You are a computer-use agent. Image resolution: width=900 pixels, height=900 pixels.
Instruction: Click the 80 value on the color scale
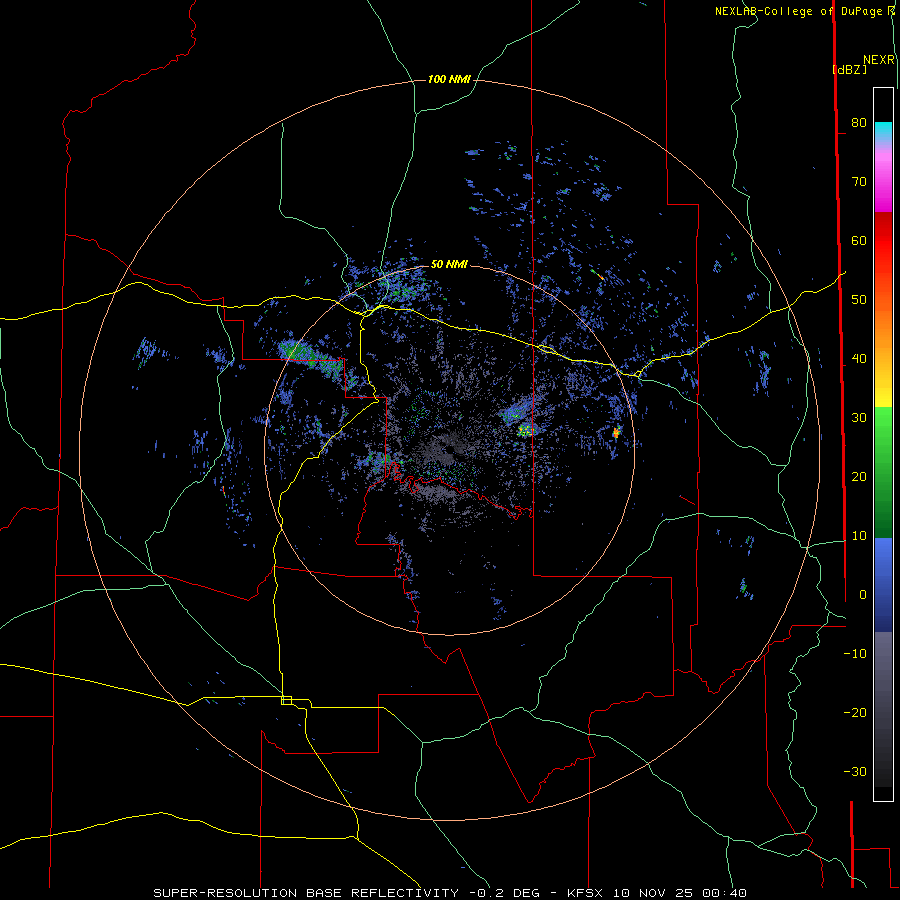click(859, 123)
